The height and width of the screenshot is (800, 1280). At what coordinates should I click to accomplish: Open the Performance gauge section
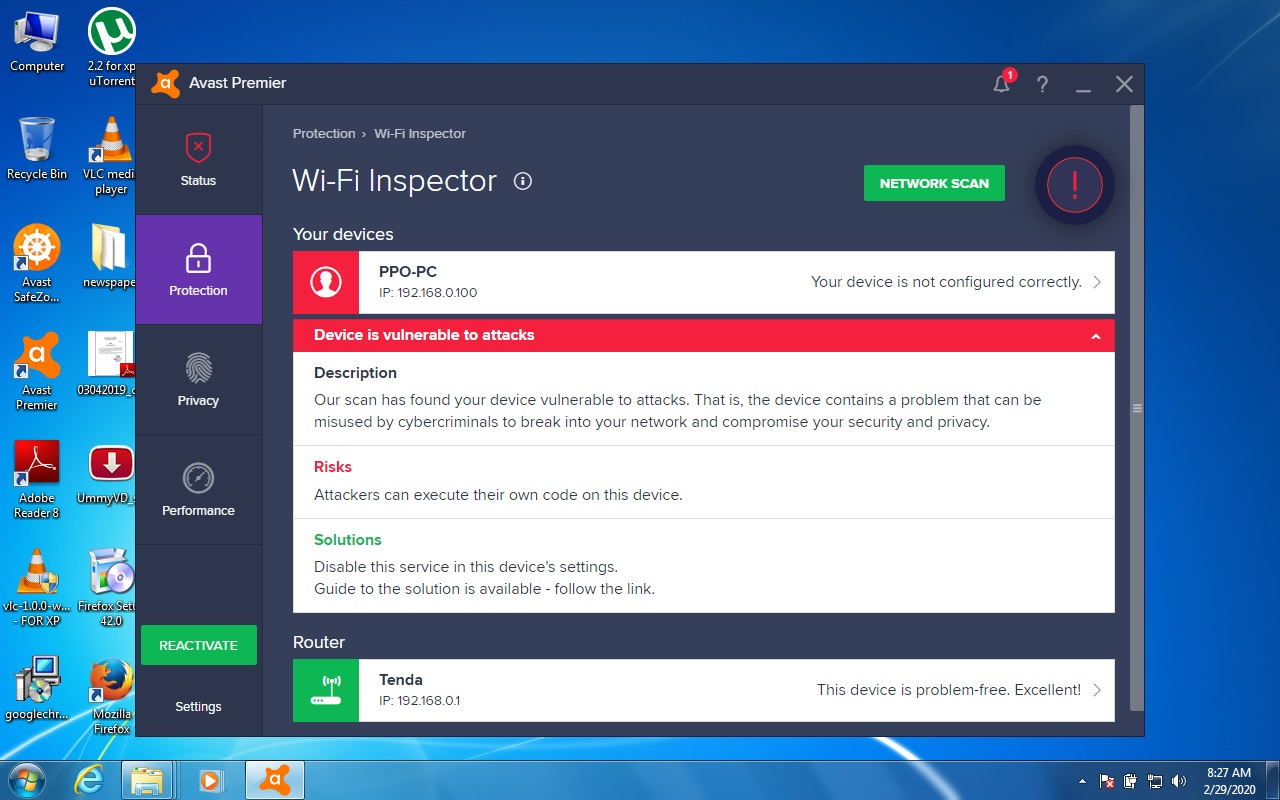point(198,489)
